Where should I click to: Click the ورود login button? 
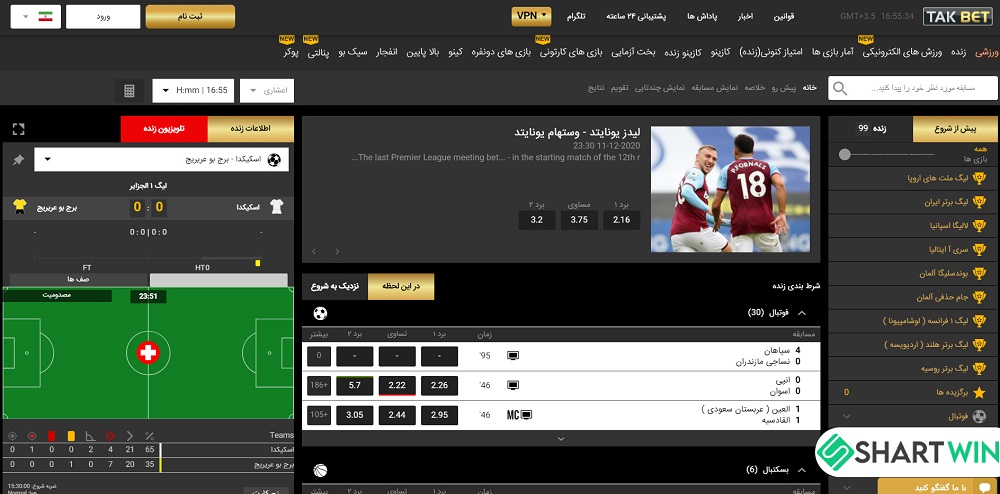tap(103, 17)
